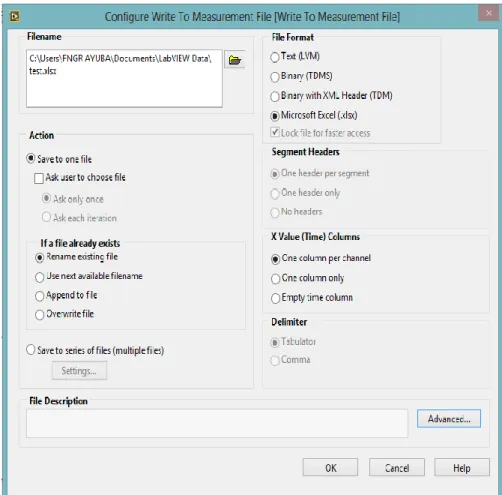Click inside the Filename path field
Viewport: 502px width, 495px height.
tap(124, 79)
